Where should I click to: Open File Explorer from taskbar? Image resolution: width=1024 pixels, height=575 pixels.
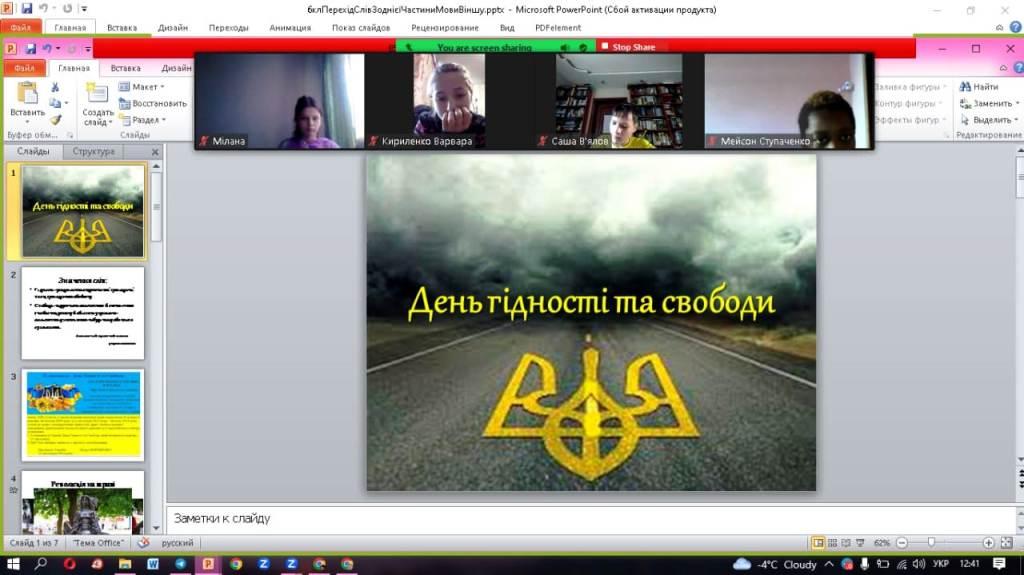125,564
